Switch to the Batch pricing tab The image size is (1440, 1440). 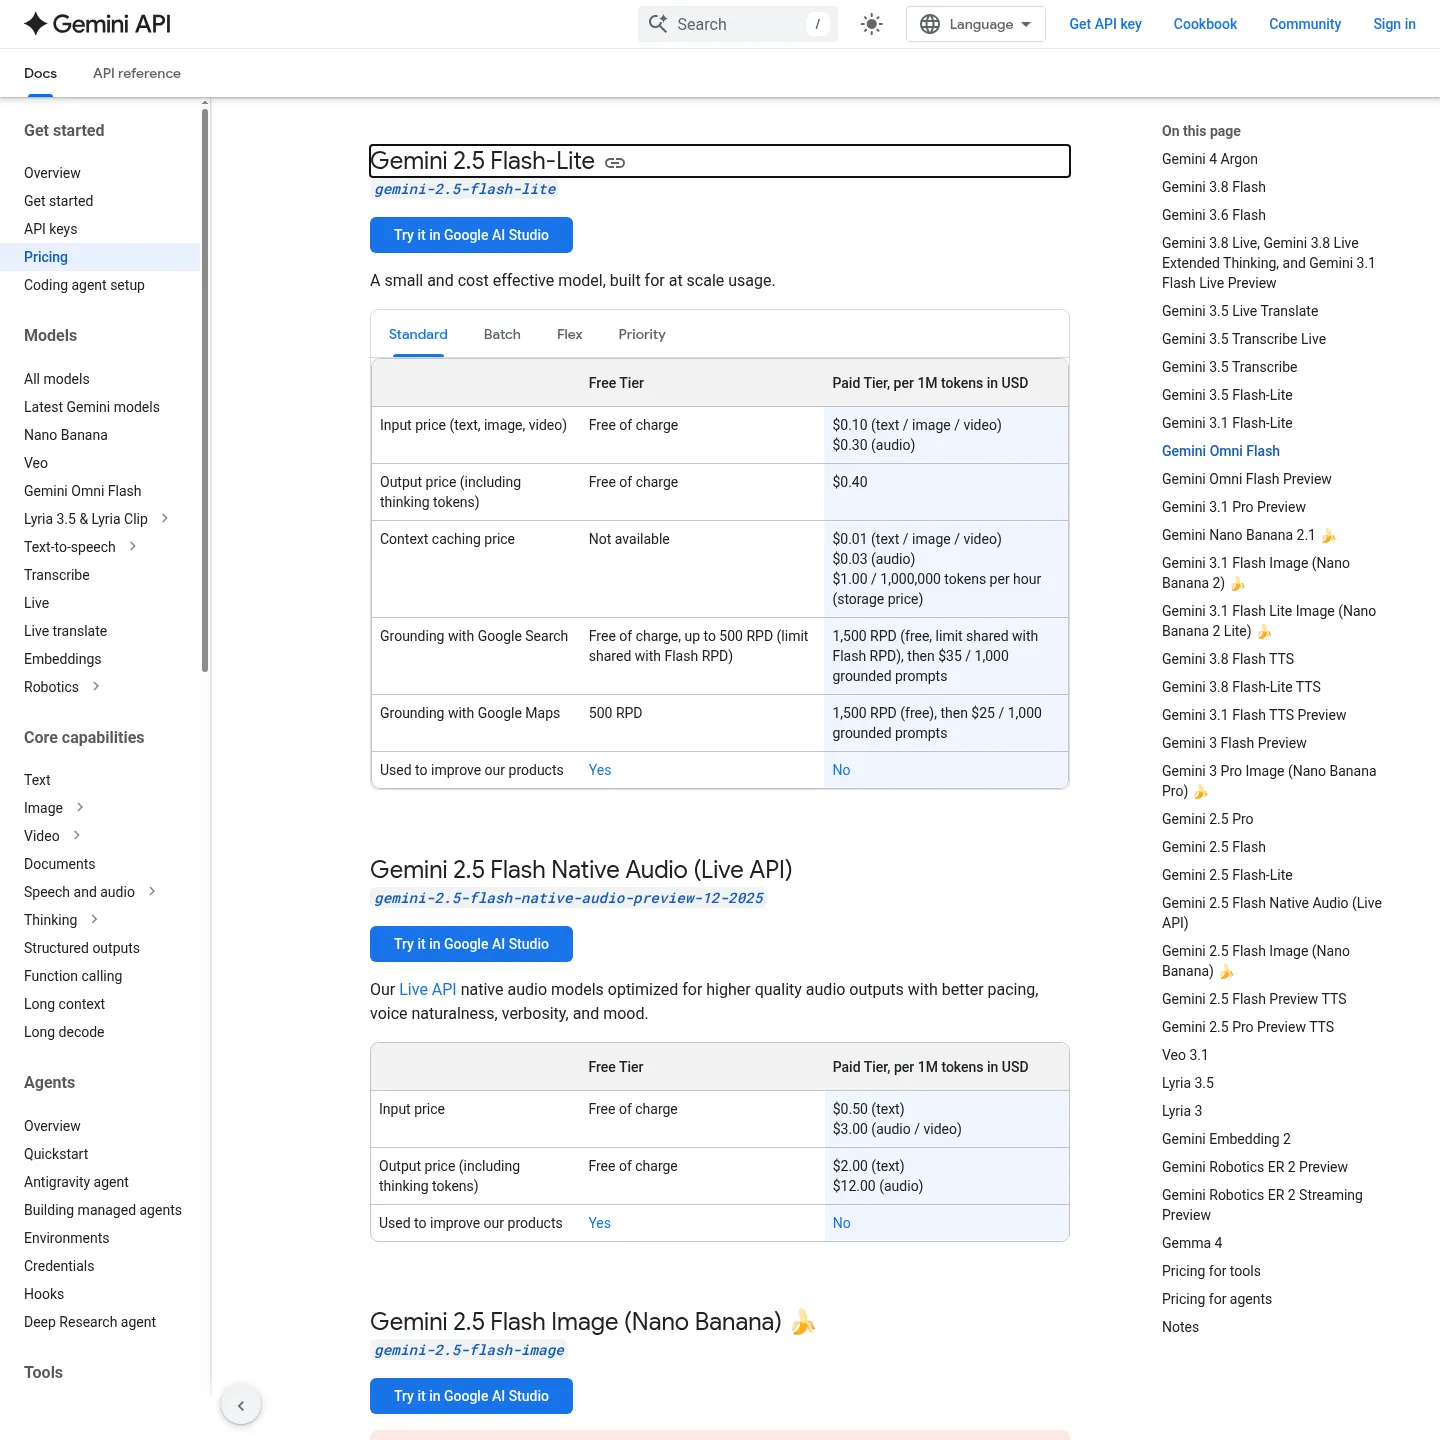click(502, 334)
